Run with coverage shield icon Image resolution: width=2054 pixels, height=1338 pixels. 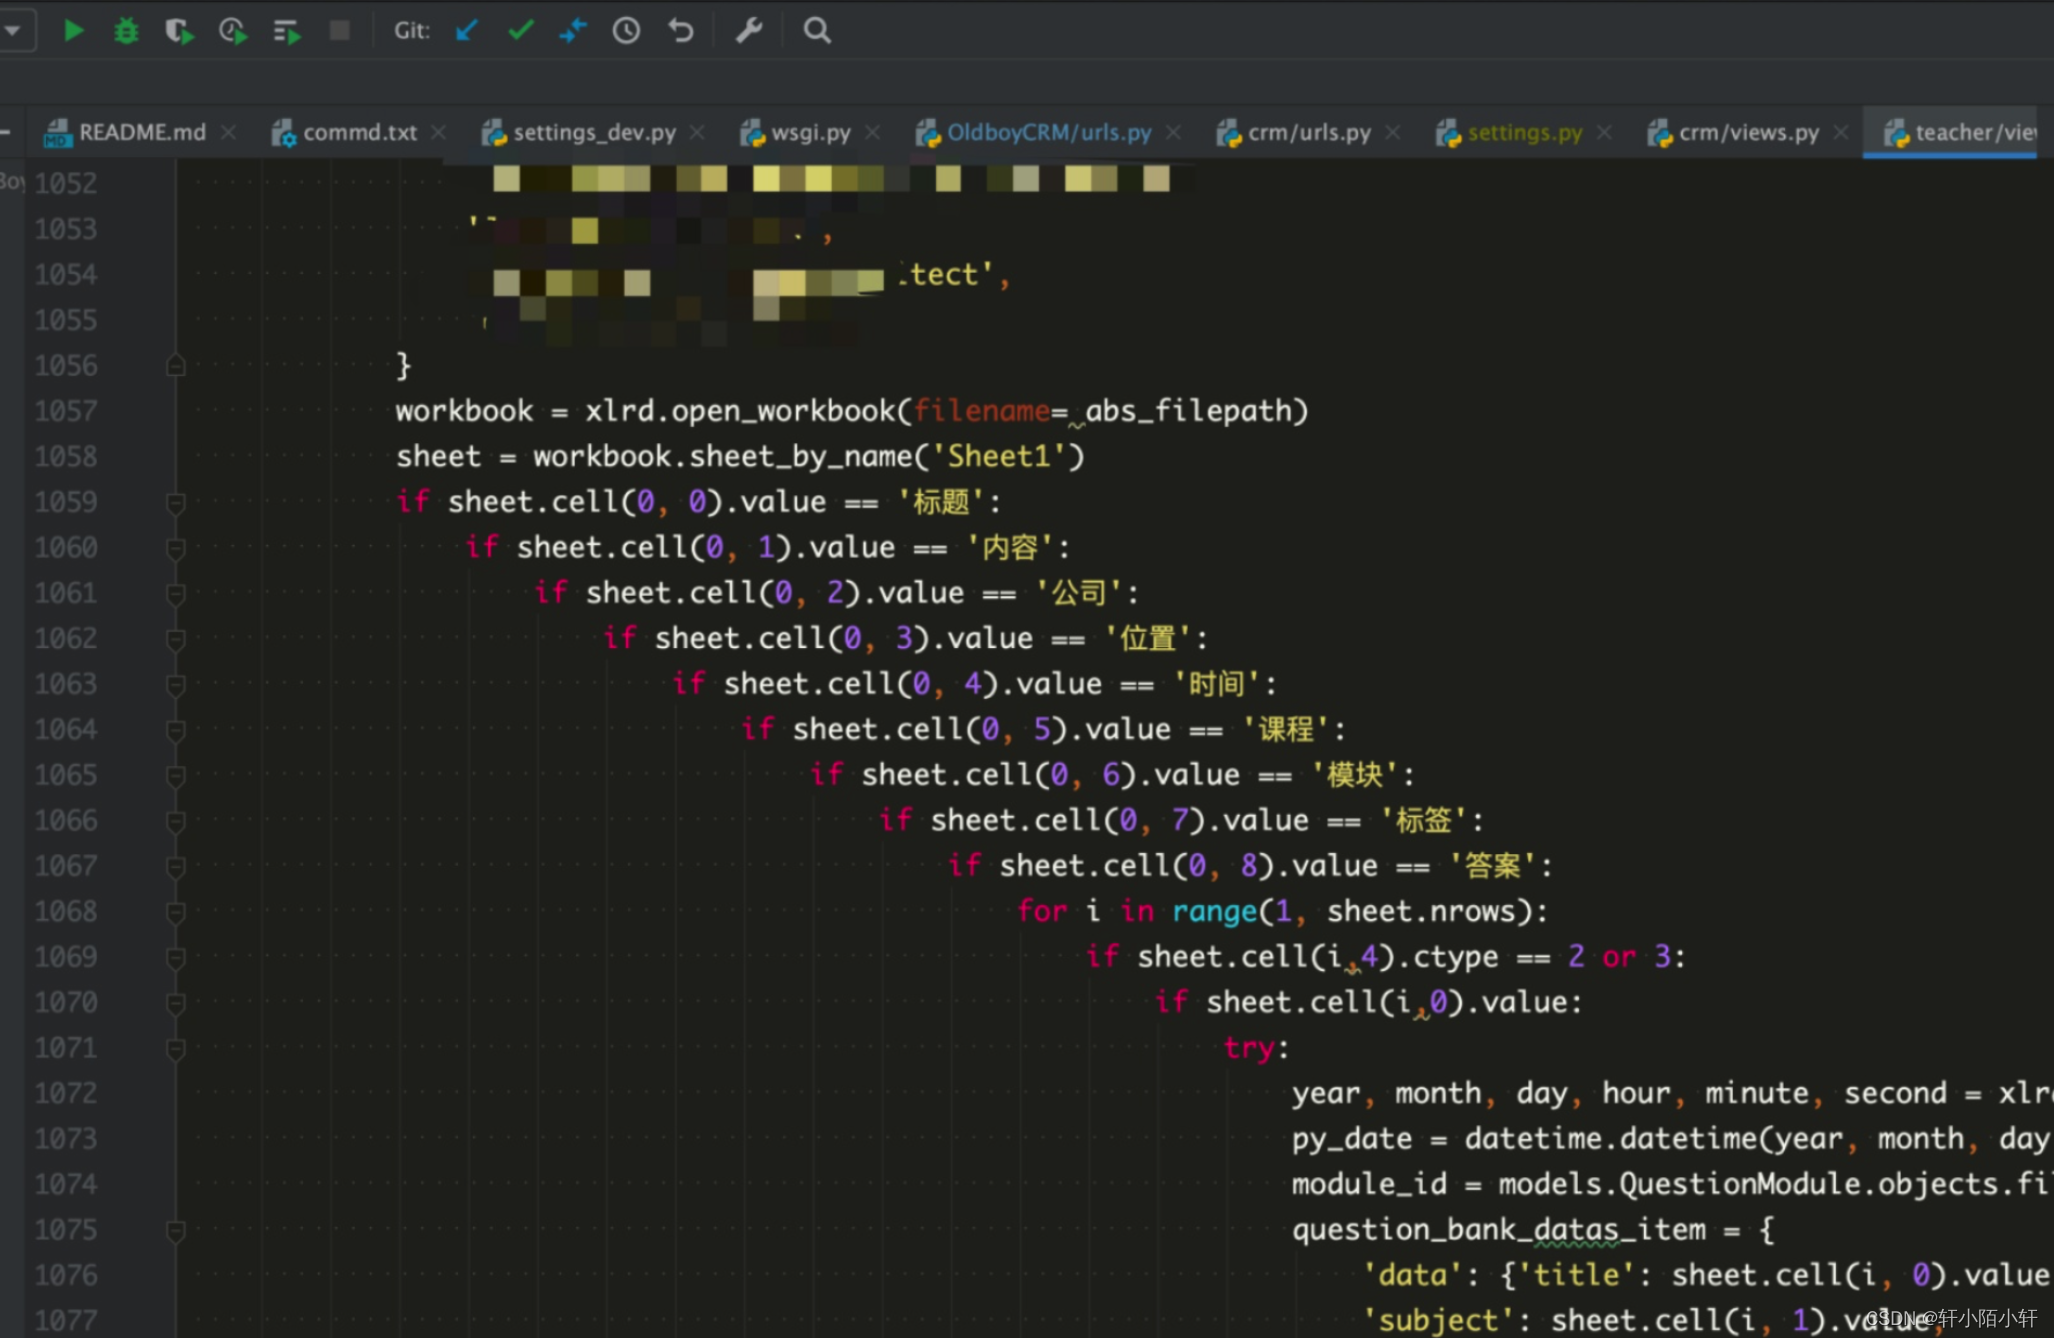click(179, 31)
